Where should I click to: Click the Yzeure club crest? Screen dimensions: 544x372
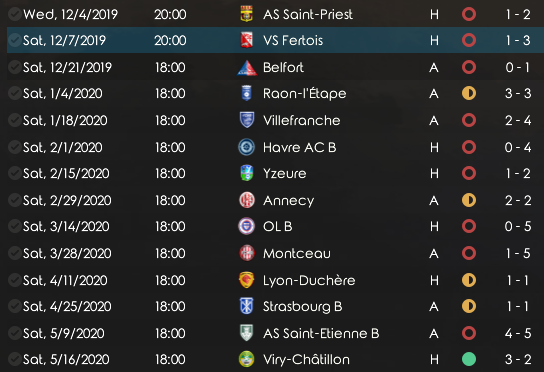pyautogui.click(x=247, y=173)
